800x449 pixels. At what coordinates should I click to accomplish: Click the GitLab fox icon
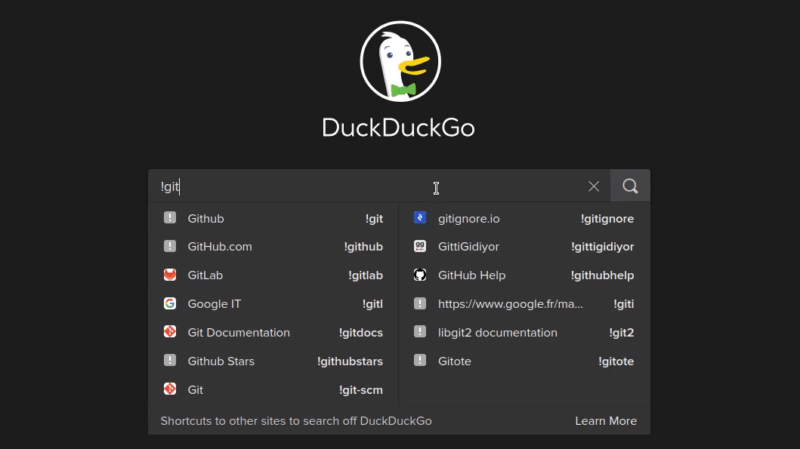point(170,275)
